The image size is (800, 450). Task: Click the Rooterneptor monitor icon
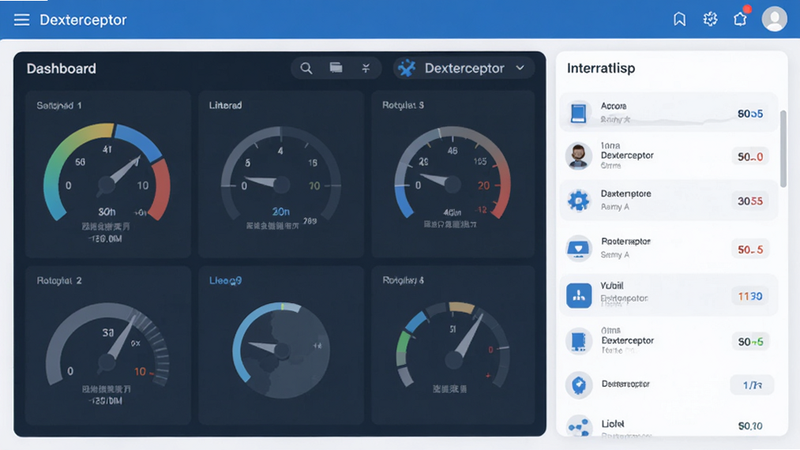tap(579, 248)
